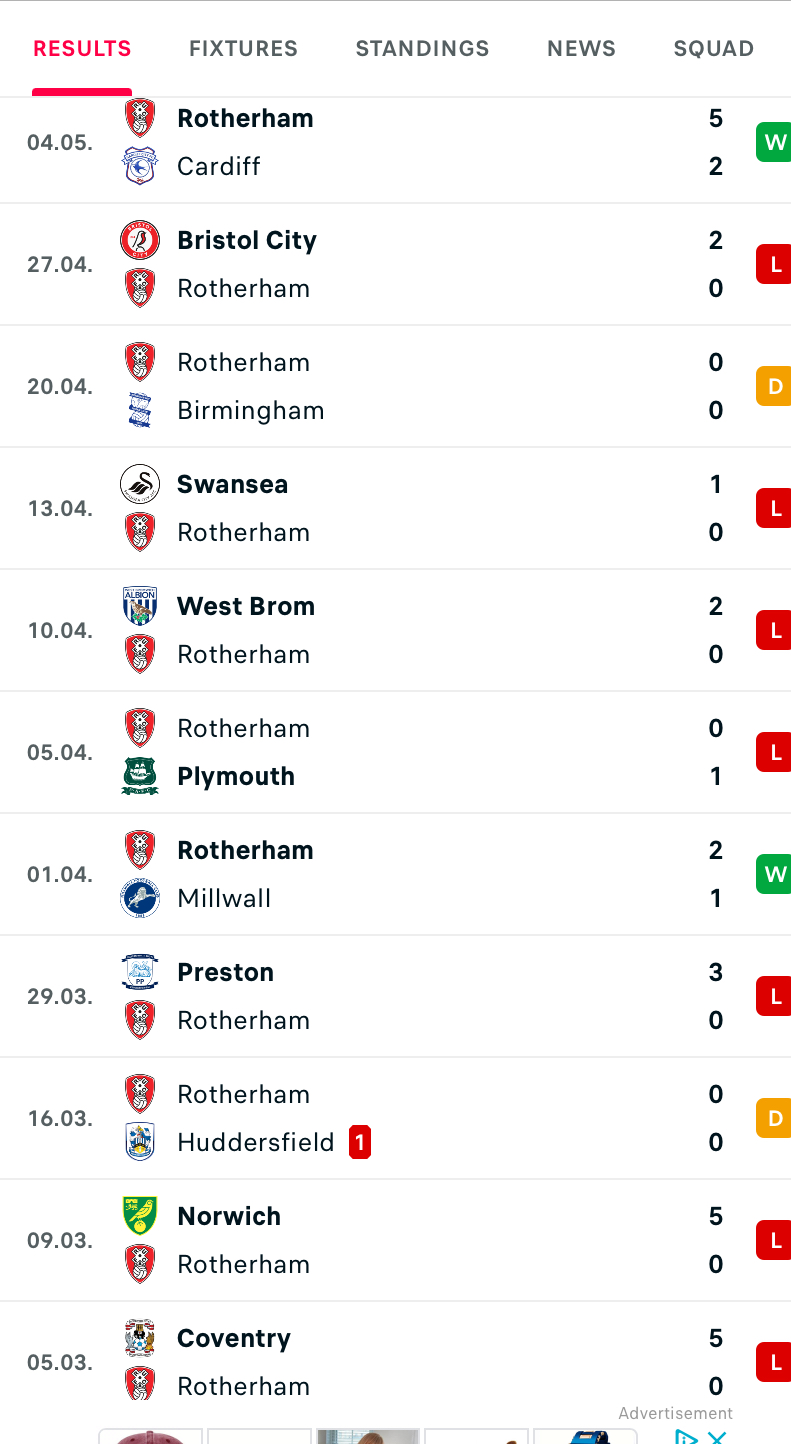
Task: Open the Preston vs Rotherham match
Action: pos(395,996)
